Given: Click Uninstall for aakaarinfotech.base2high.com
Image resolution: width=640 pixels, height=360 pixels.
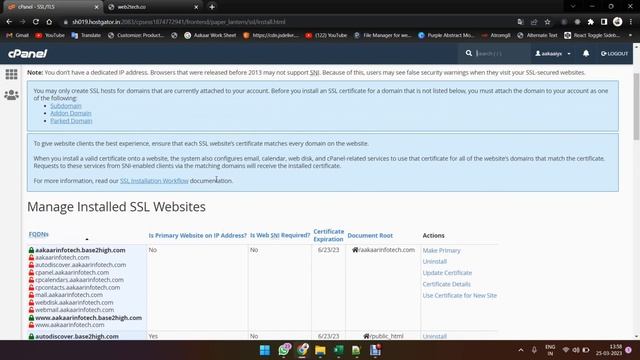Looking at the screenshot, I should pyautogui.click(x=435, y=261).
